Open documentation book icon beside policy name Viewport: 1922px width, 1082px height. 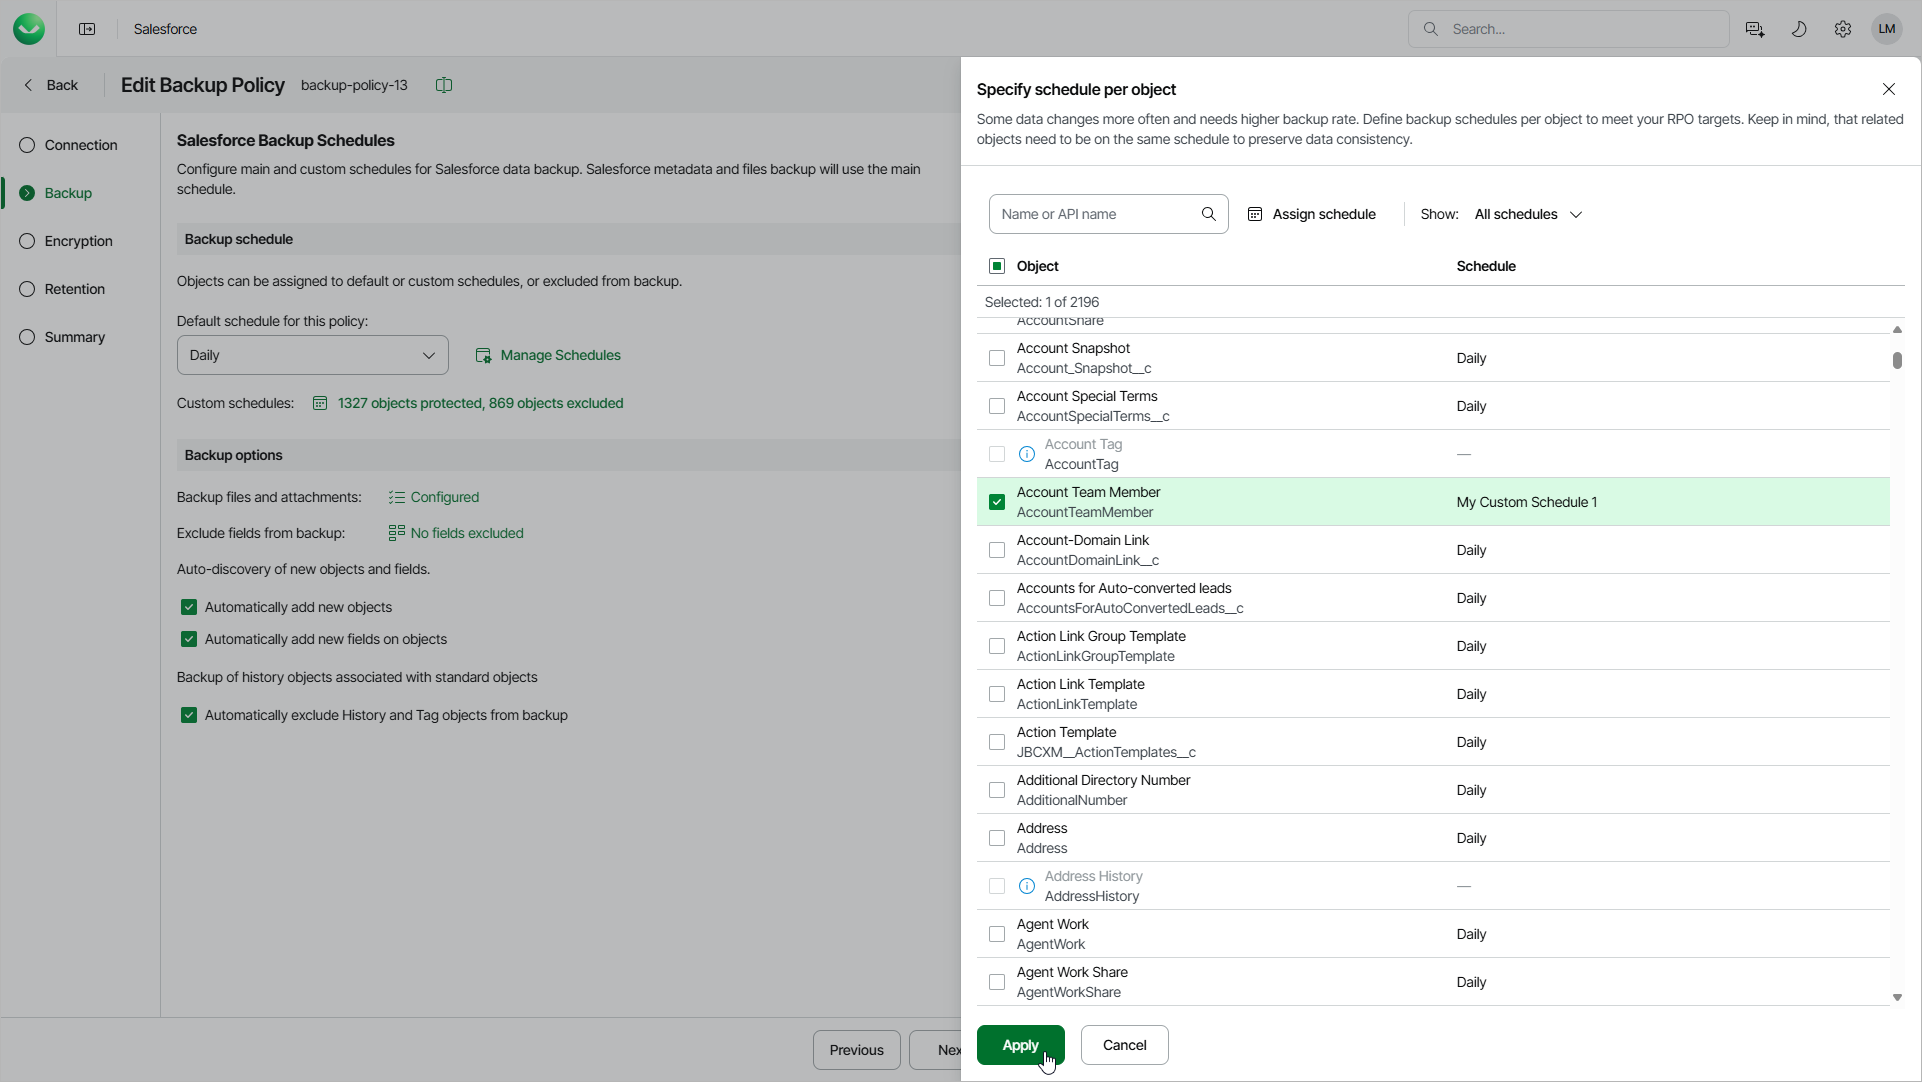click(x=444, y=85)
